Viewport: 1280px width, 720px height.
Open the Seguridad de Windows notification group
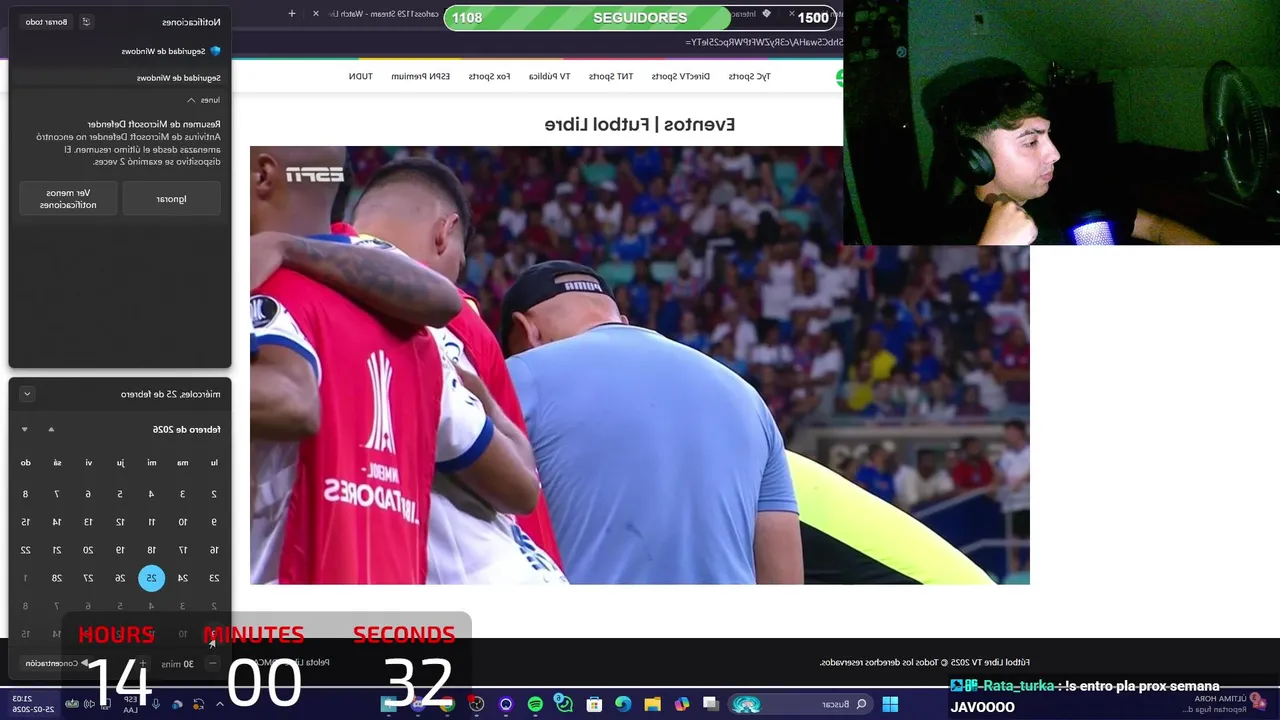click(x=170, y=51)
